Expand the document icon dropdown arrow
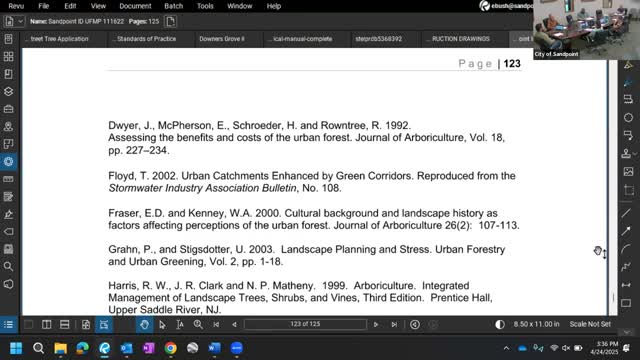 click(20, 21)
